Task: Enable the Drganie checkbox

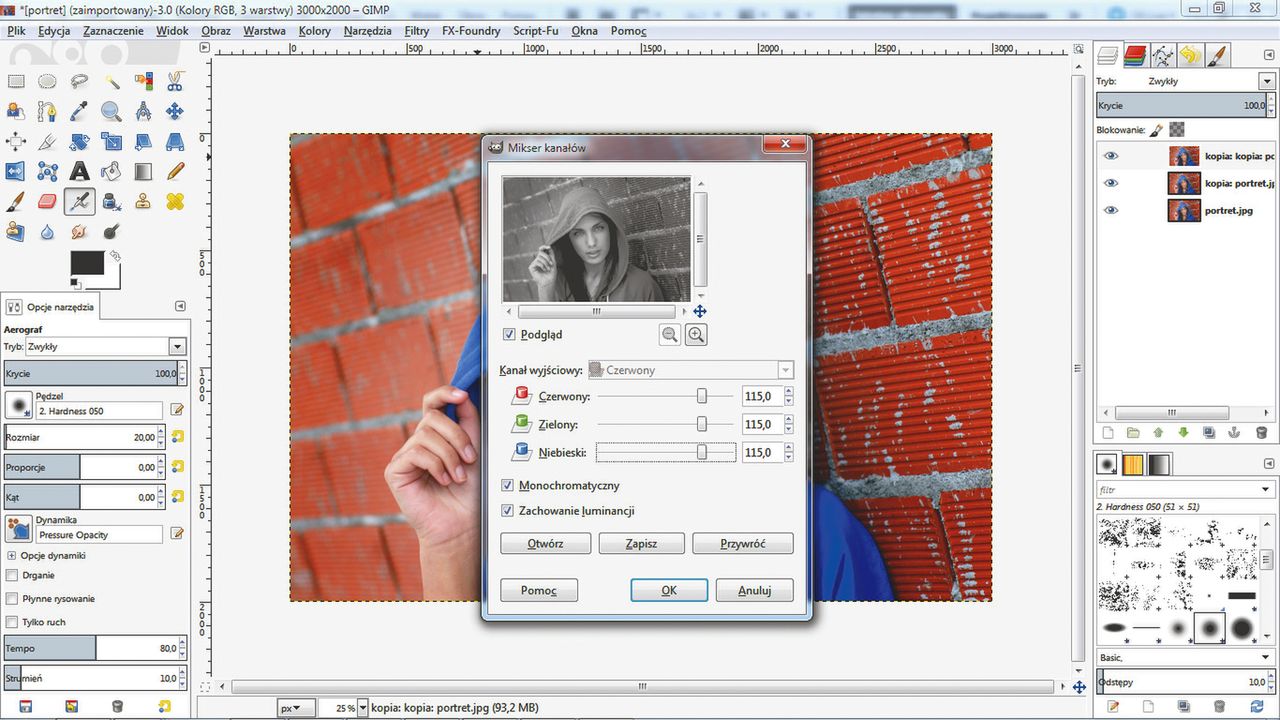Action: (12, 575)
